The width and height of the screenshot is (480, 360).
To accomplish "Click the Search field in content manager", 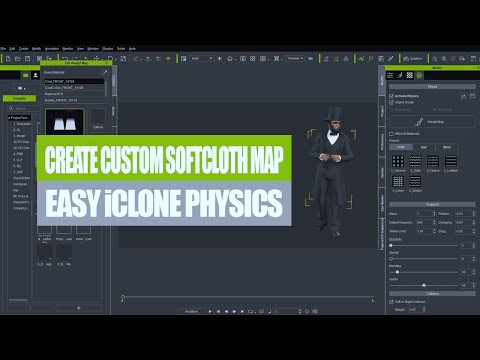I will [x=24, y=108].
